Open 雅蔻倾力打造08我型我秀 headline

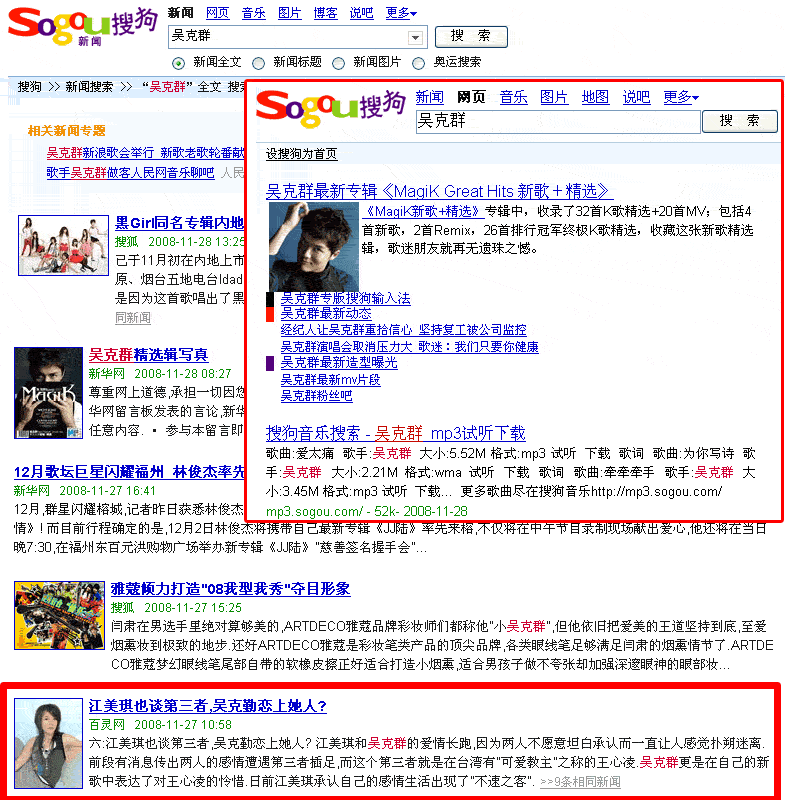230,589
